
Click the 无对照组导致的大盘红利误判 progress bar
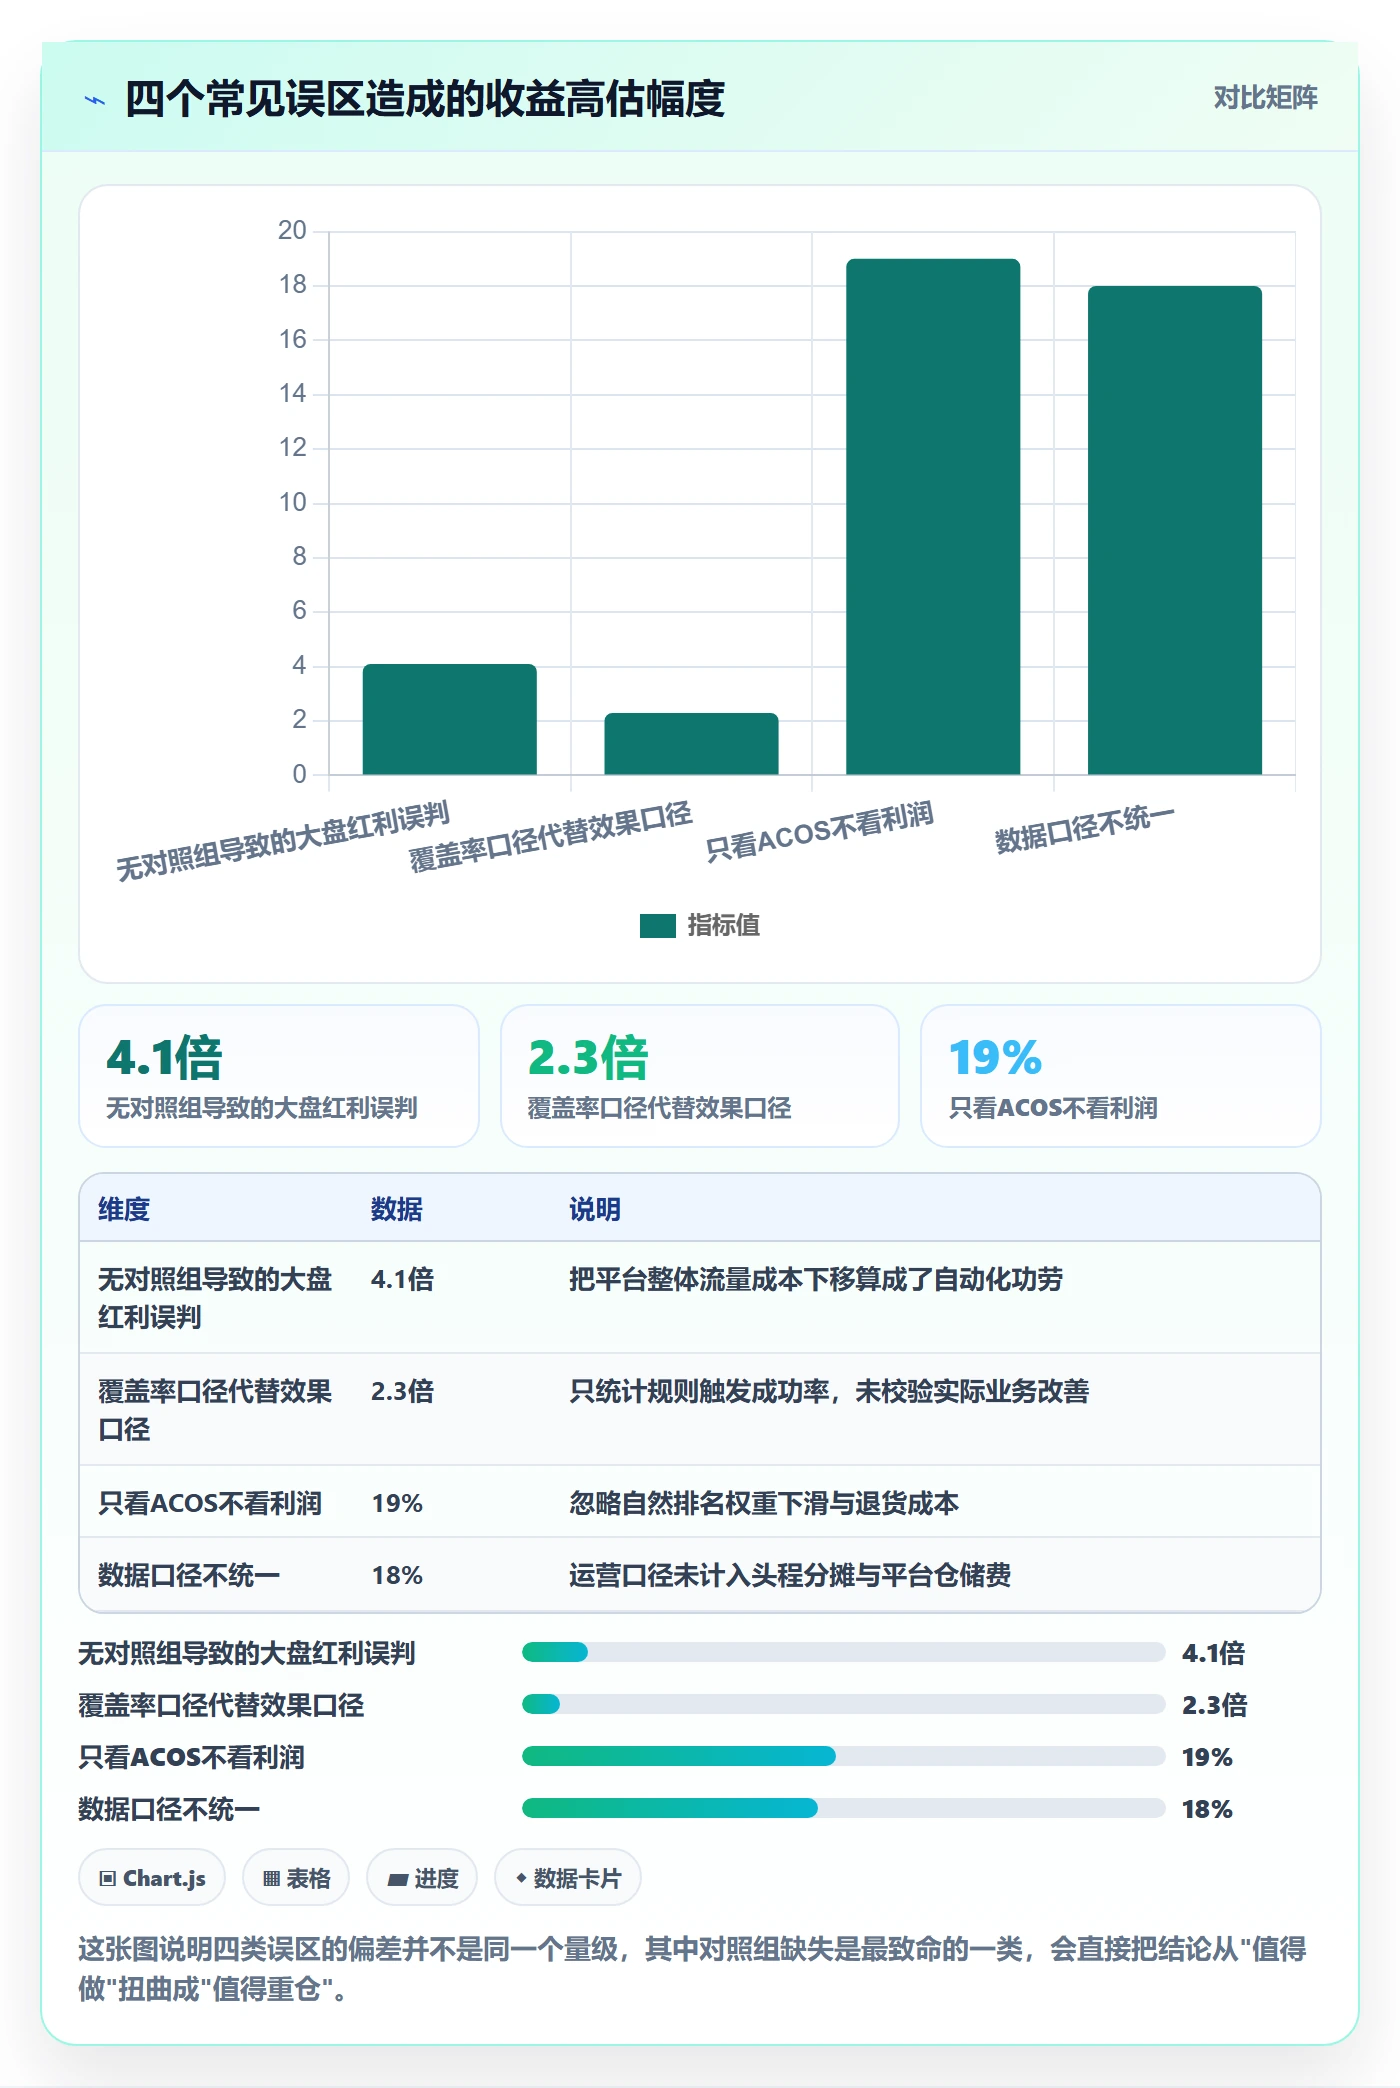click(843, 1652)
